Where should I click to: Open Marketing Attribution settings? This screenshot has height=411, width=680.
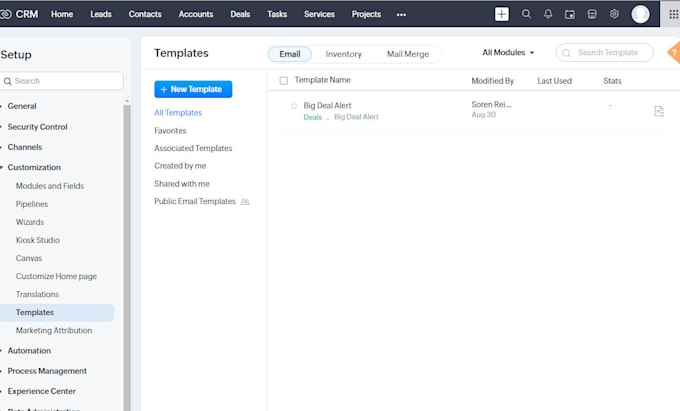pyautogui.click(x=54, y=330)
